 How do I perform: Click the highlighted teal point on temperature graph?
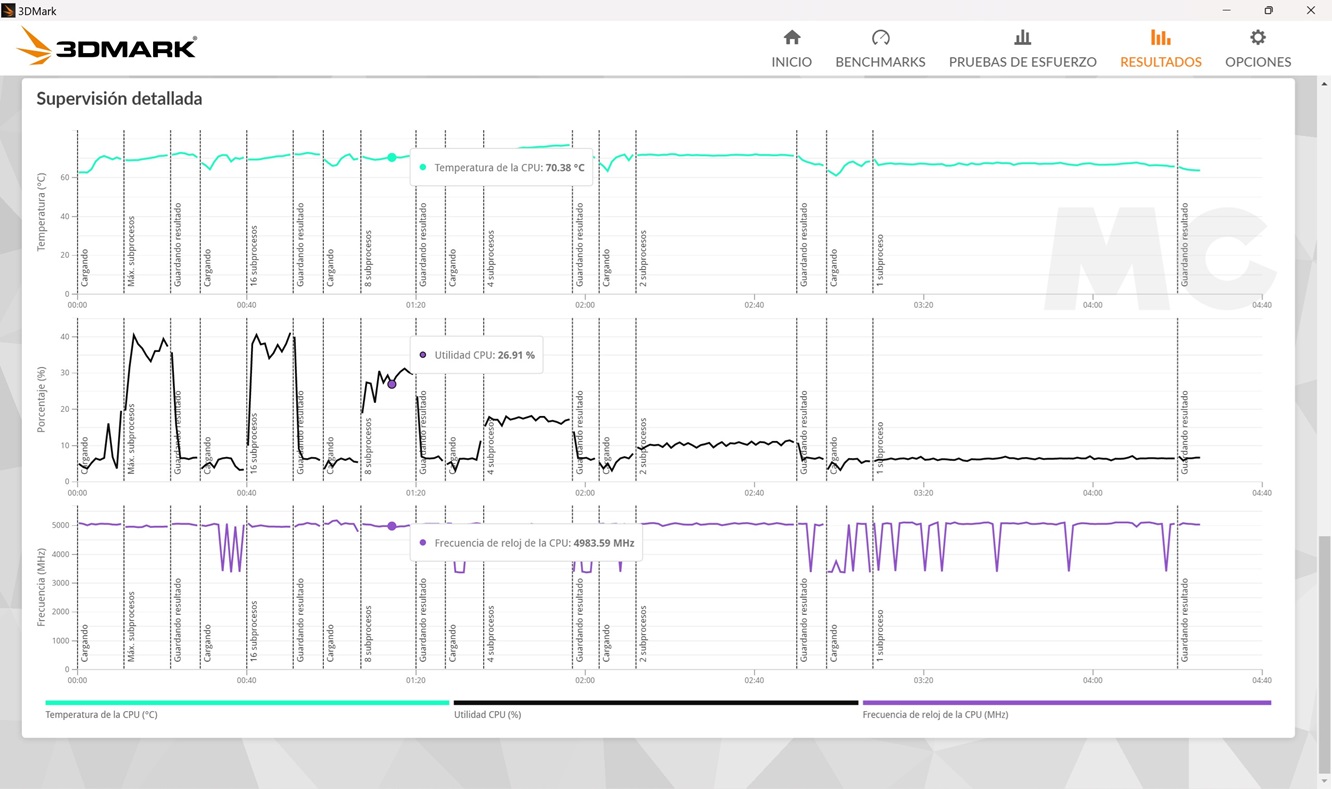click(x=392, y=157)
